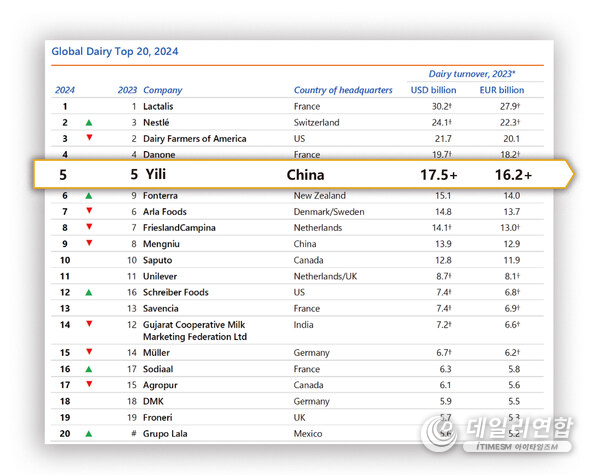Click the company name 'Unilever'
Image resolution: width=599 pixels, height=475 pixels.
coord(160,276)
